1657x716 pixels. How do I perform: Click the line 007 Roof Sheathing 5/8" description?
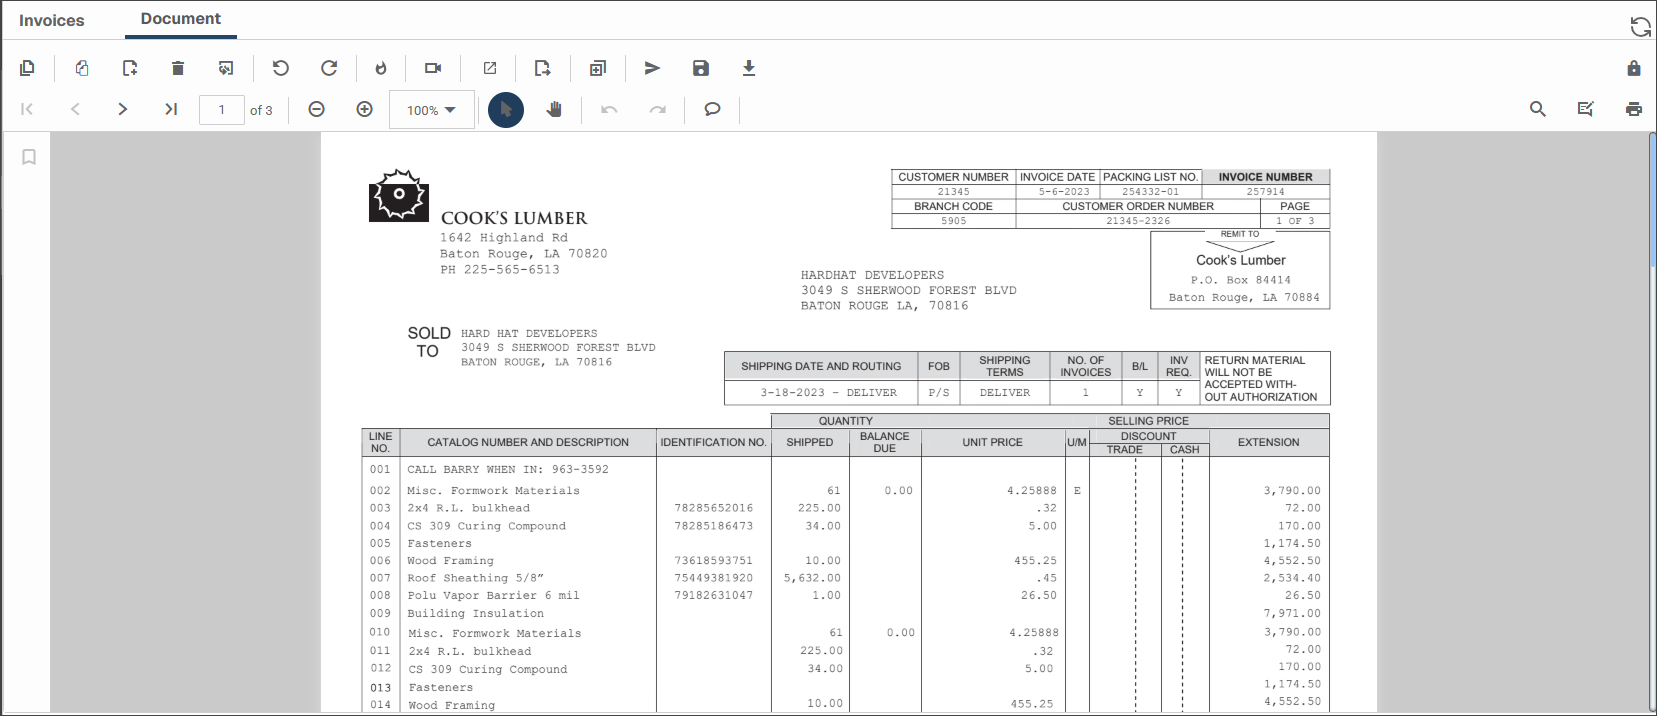[x=476, y=578]
